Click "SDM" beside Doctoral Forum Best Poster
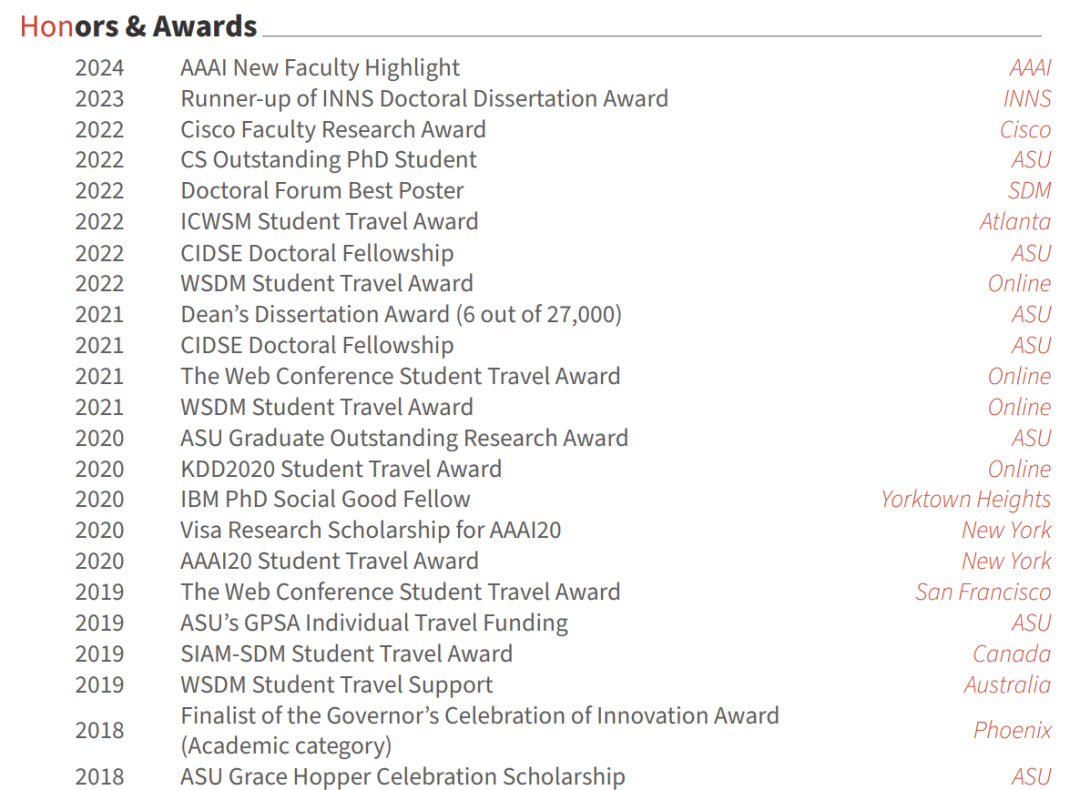 pos(1029,191)
